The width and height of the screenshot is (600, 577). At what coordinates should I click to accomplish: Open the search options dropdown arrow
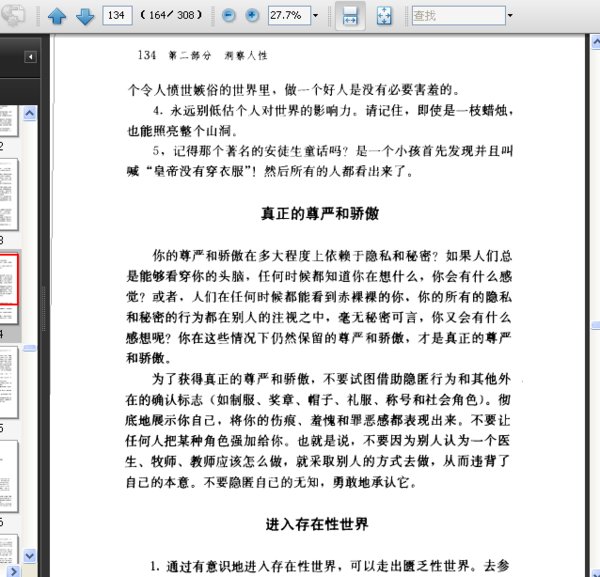[510, 16]
